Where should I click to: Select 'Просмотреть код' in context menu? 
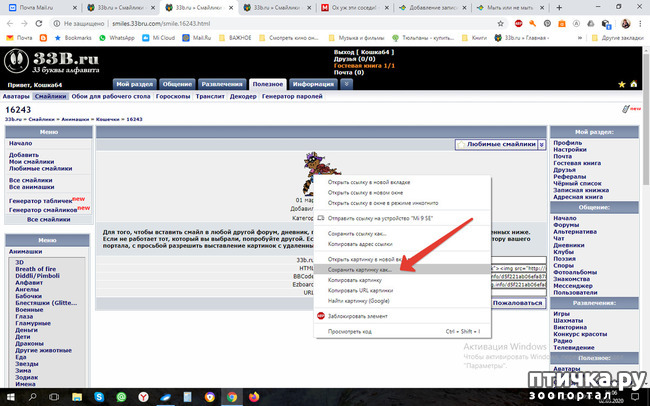pos(402,331)
